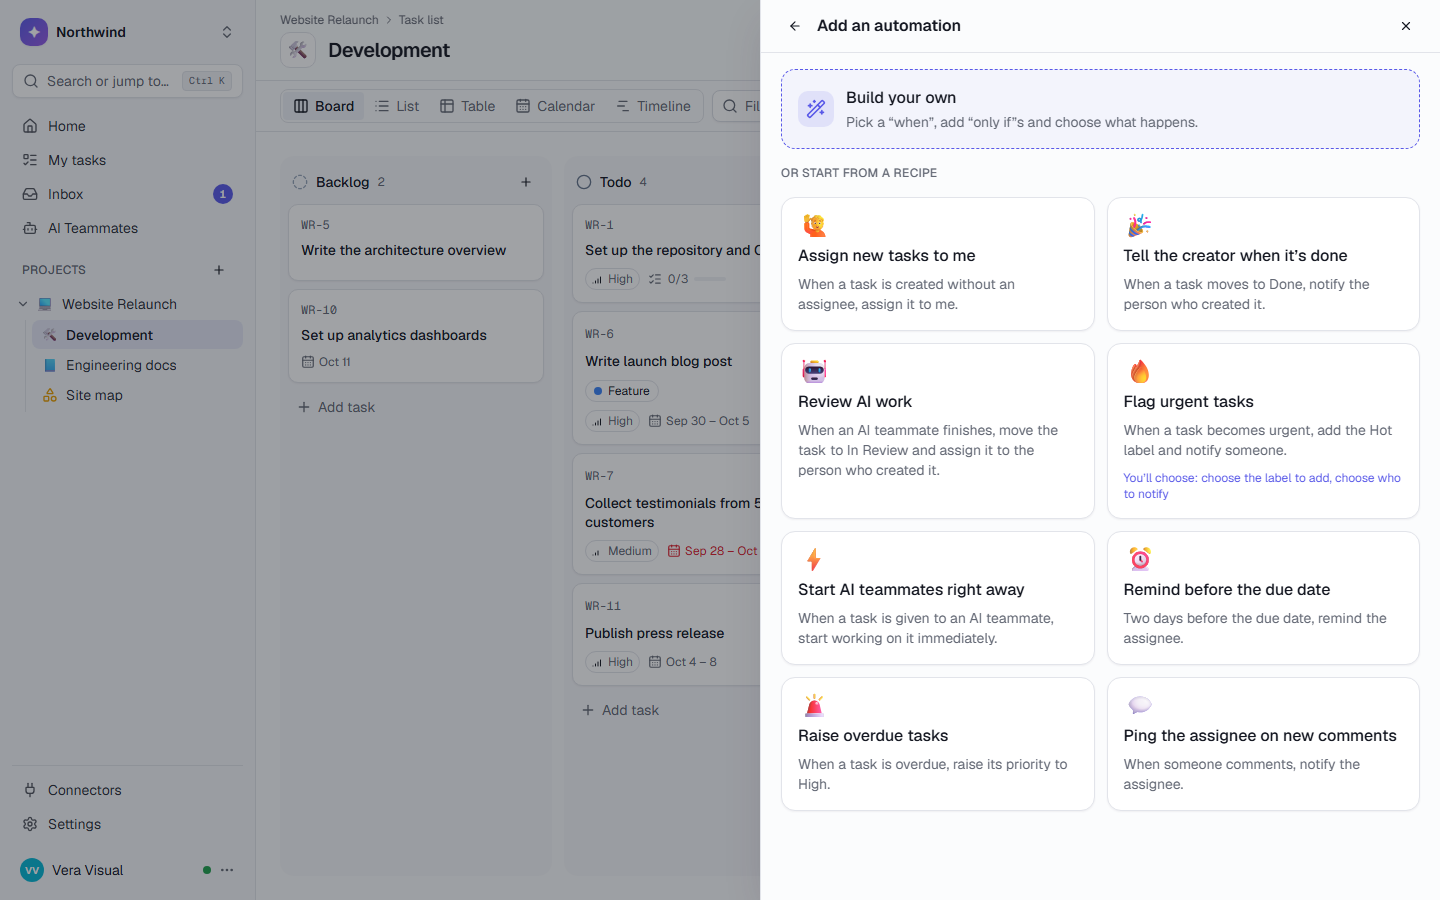
Task: Open My tasks in the sidebar
Action: [x=127, y=160]
